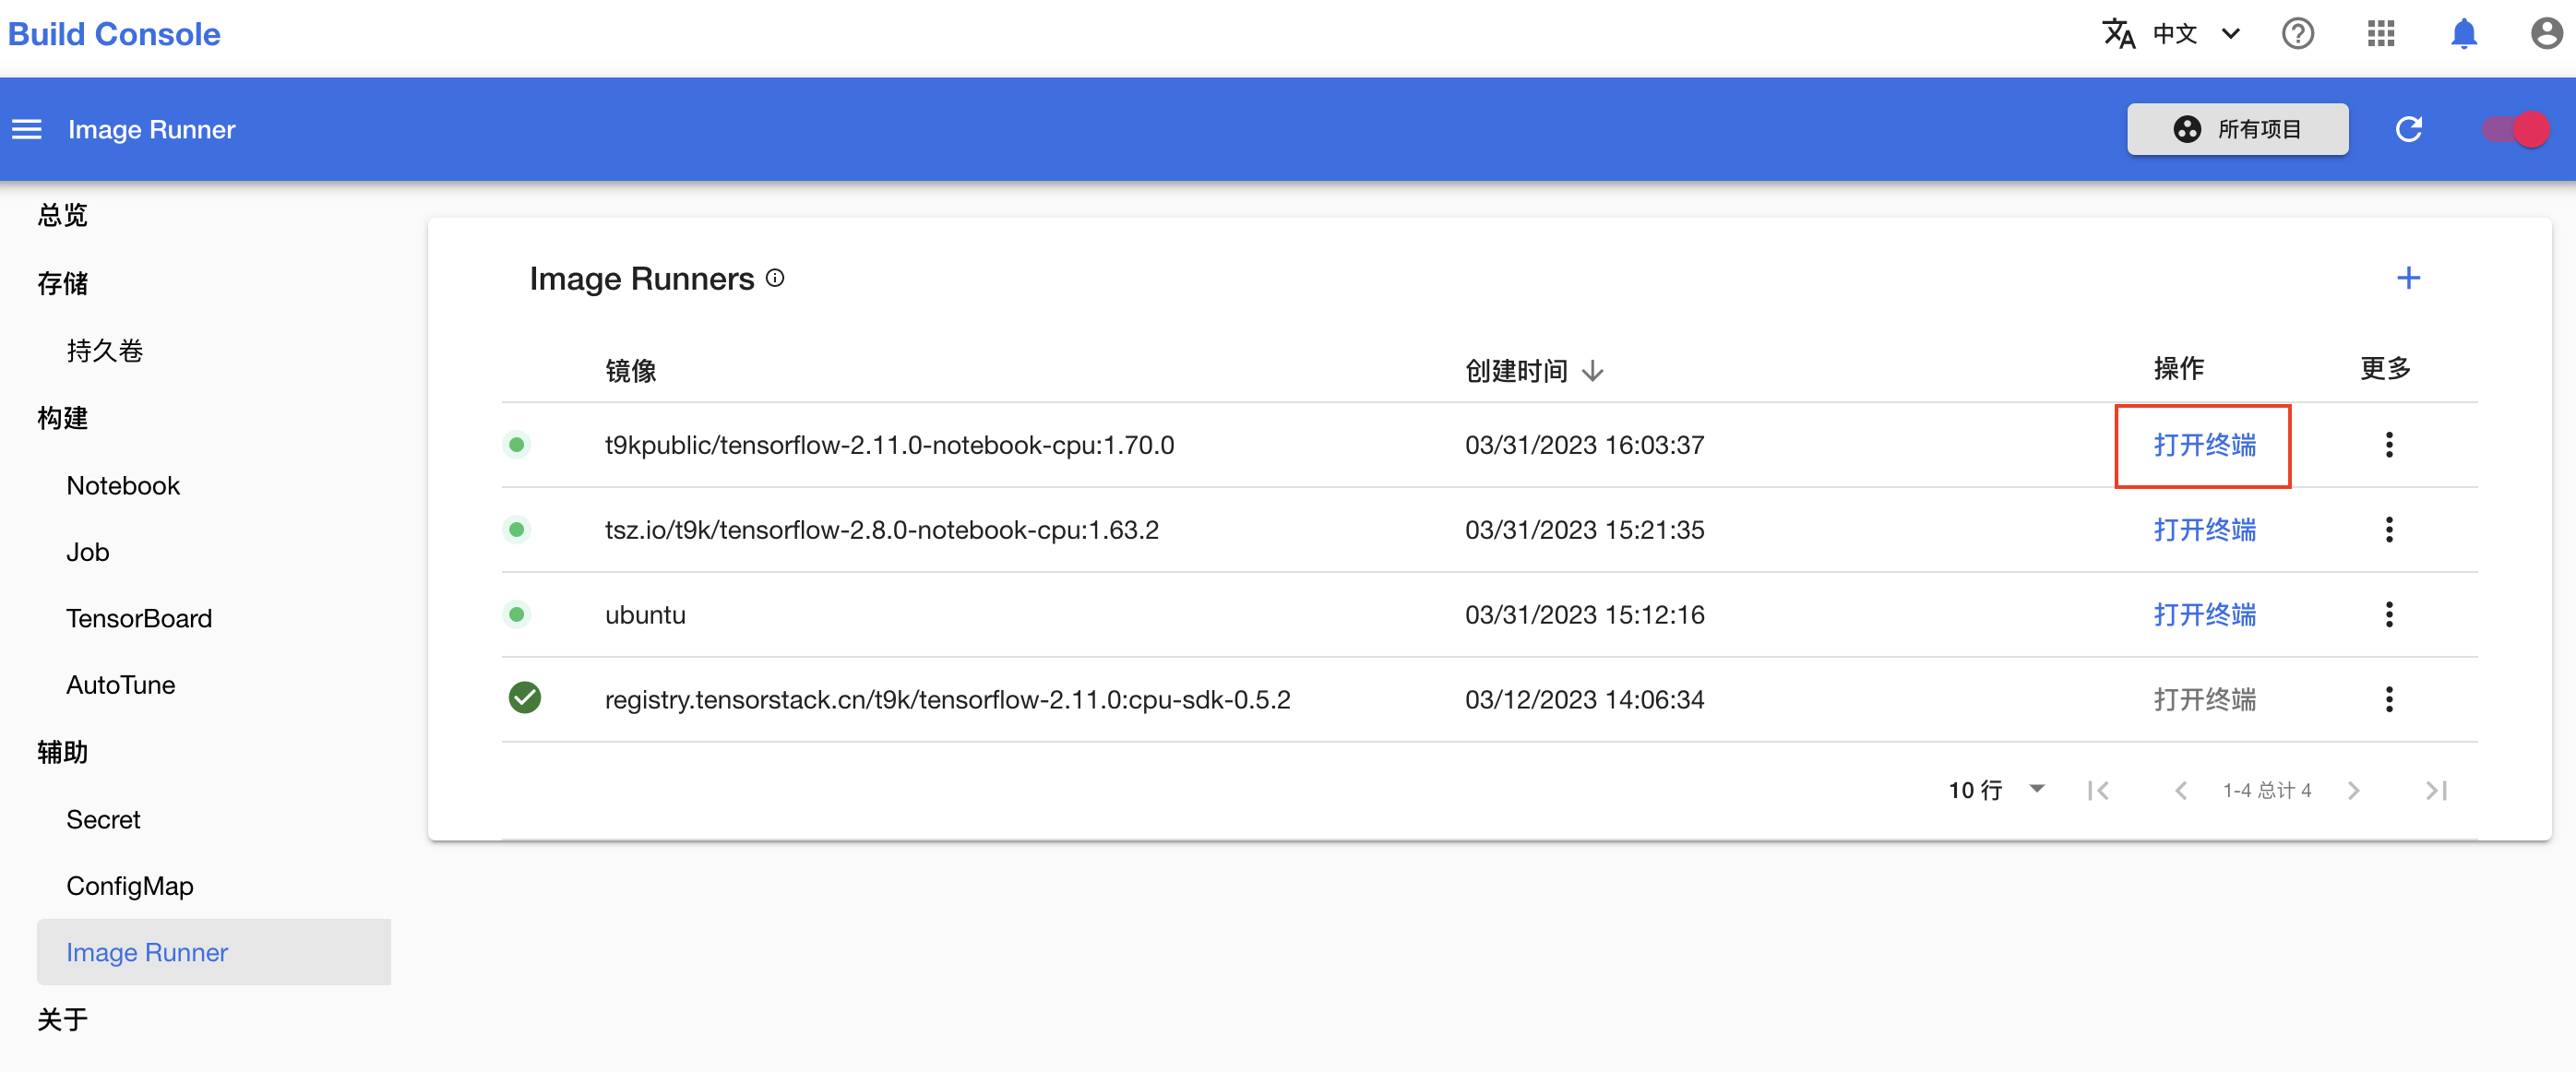Click the Image Runner title in blue bar
This screenshot has height=1072, width=2576.
pyautogui.click(x=151, y=129)
